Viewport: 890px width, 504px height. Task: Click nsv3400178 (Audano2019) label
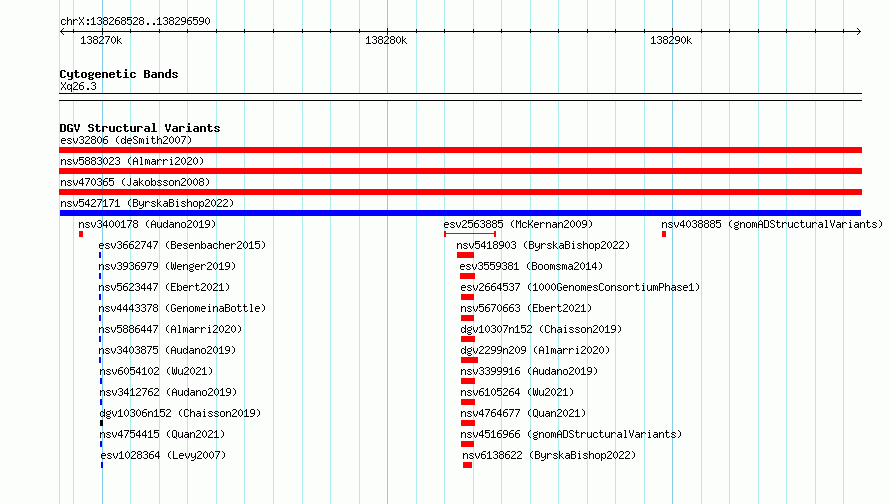[147, 224]
